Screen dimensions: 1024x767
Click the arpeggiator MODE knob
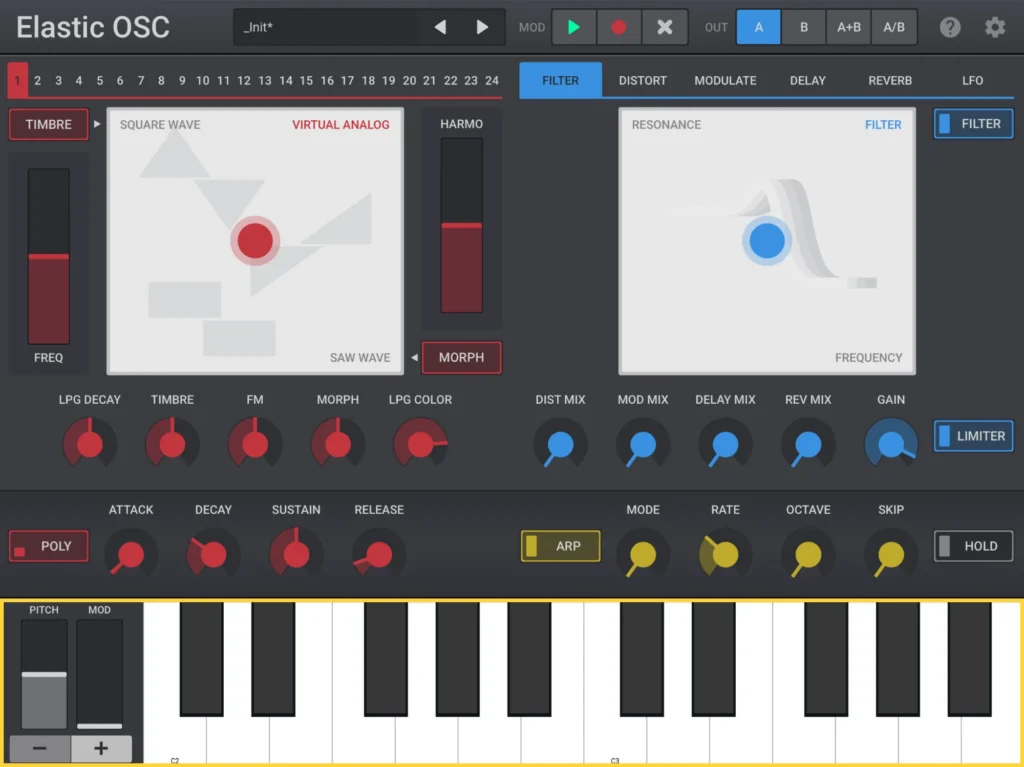tap(643, 555)
